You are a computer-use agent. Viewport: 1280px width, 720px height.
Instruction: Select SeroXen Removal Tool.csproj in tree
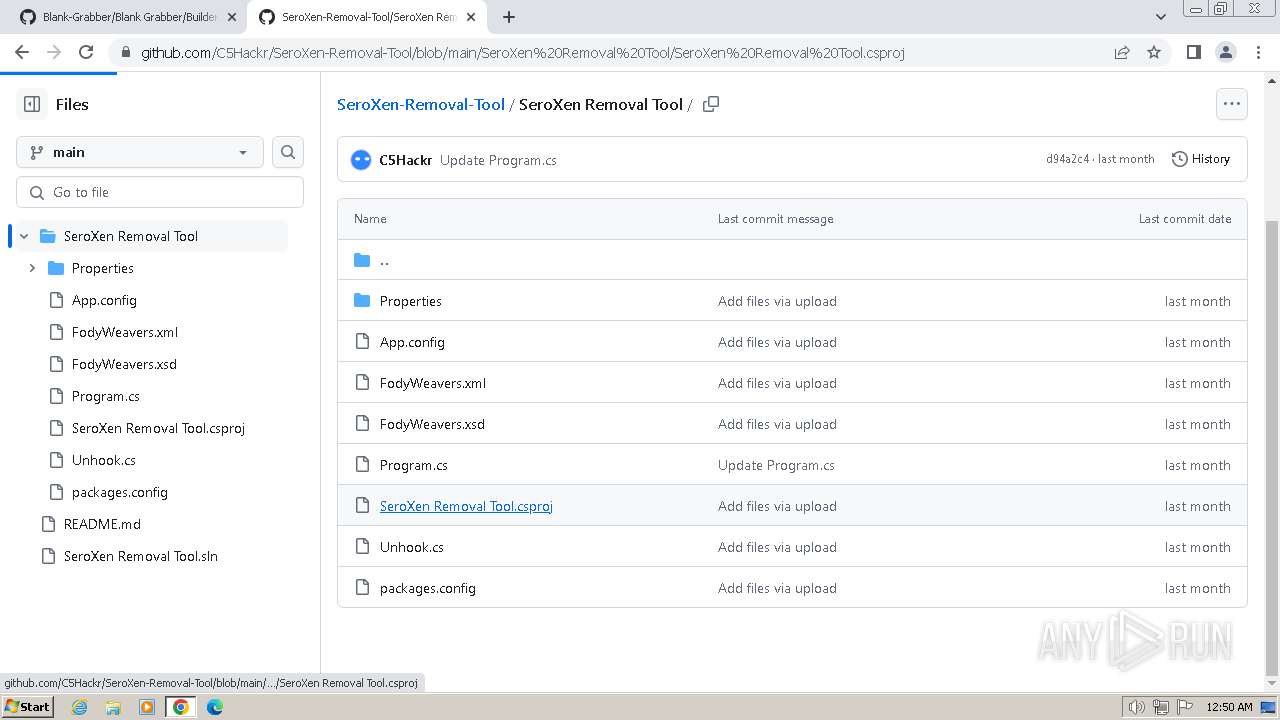(x=158, y=428)
